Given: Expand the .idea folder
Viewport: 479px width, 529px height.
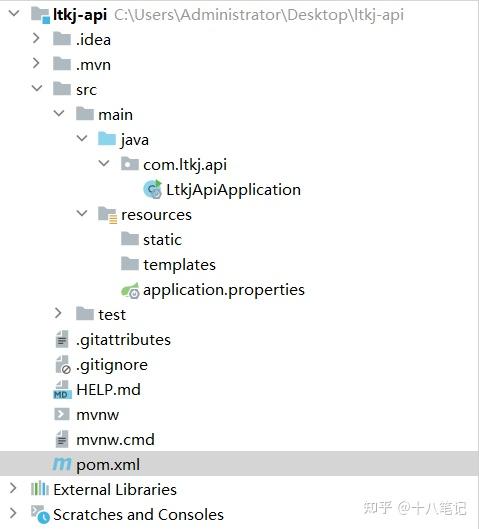Looking at the screenshot, I should pyautogui.click(x=36, y=38).
